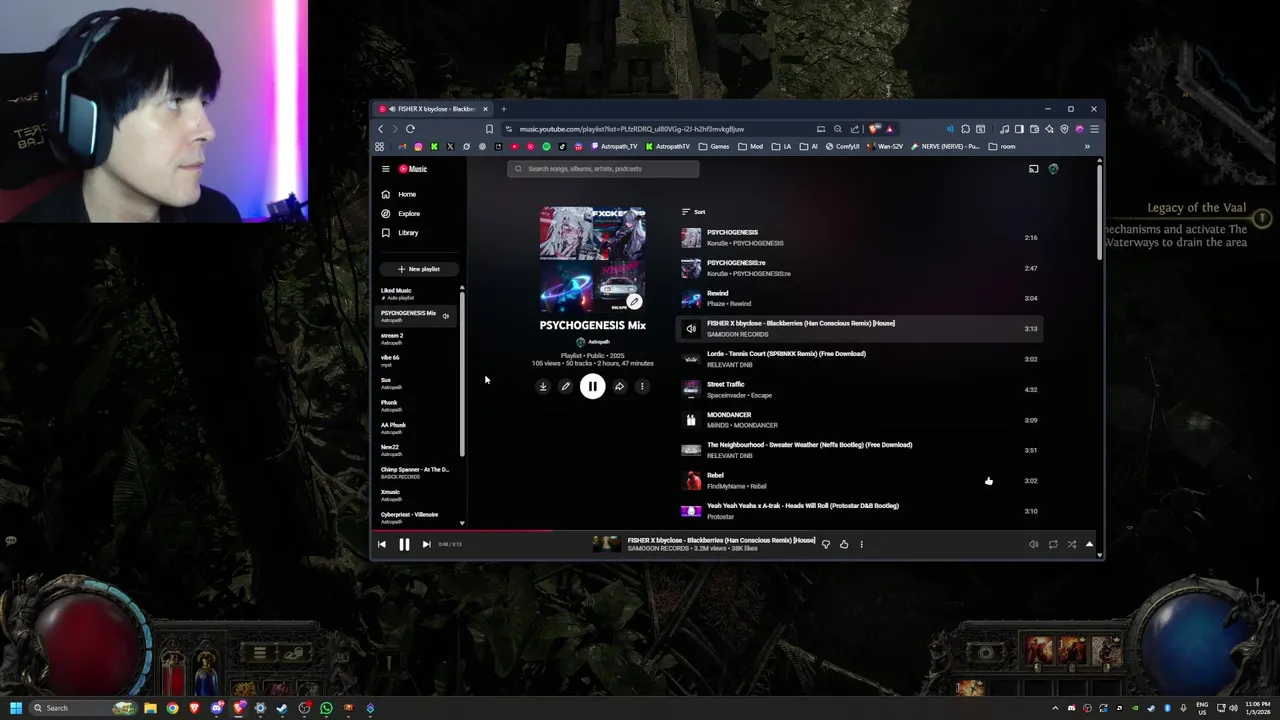Open the AA Phunk playlist
The height and width of the screenshot is (720, 1280).
(417, 428)
